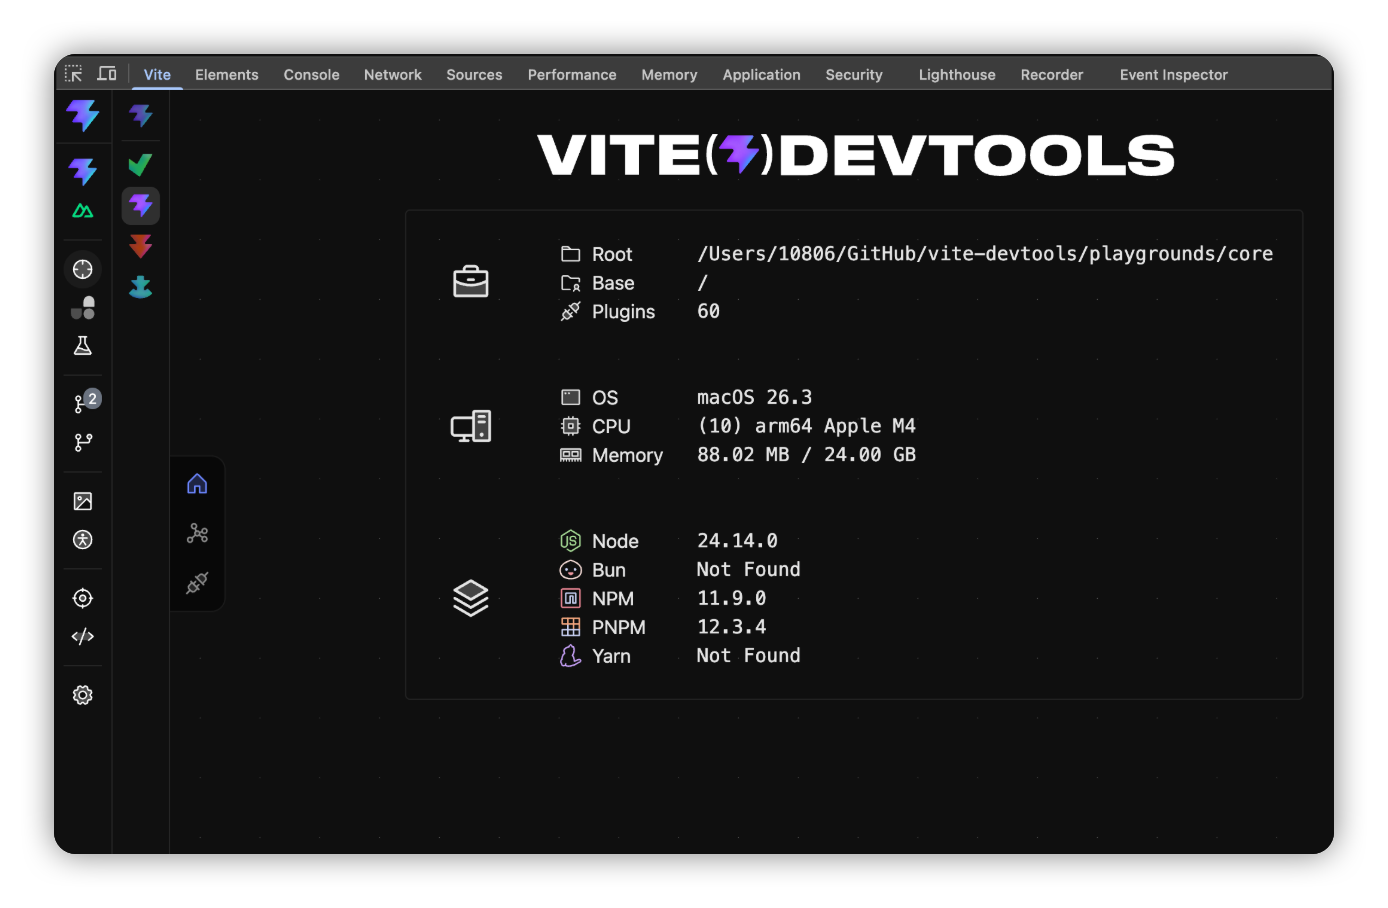Activate the DevTools element picker arrow icon

pyautogui.click(x=74, y=74)
